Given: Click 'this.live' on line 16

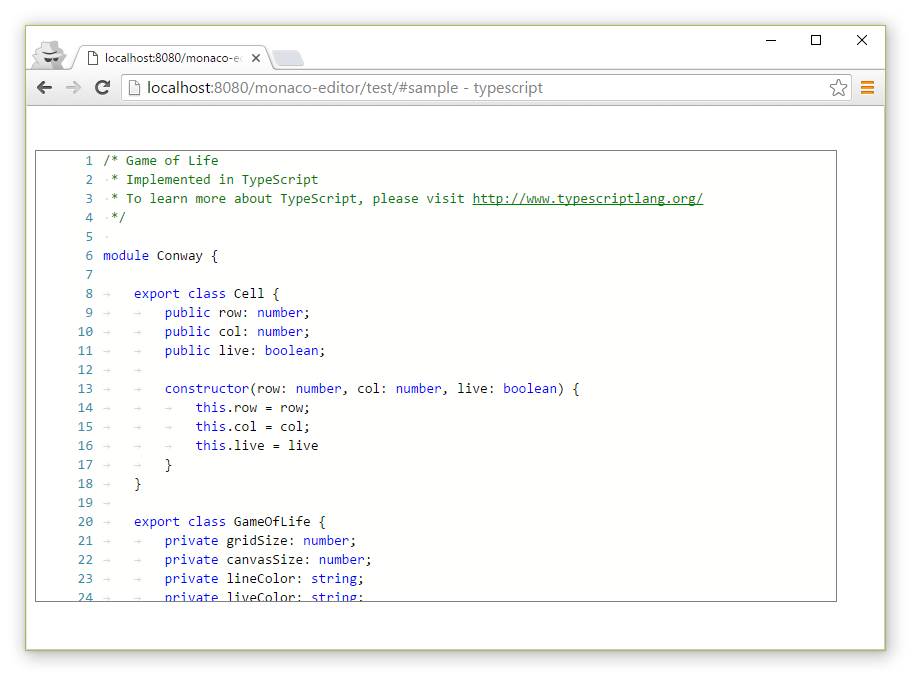Looking at the screenshot, I should [230, 445].
